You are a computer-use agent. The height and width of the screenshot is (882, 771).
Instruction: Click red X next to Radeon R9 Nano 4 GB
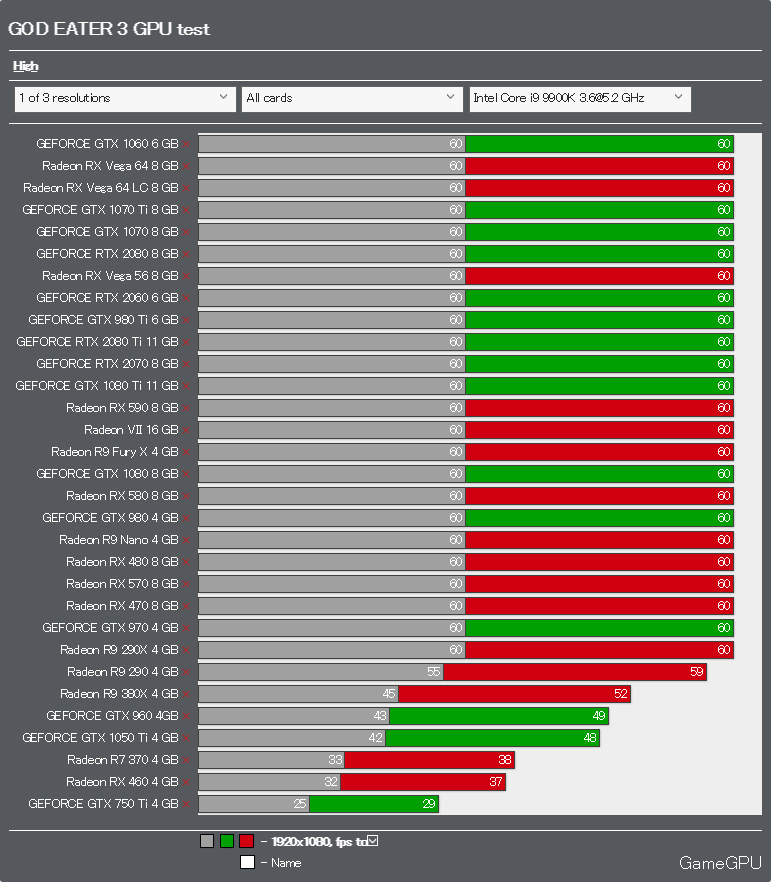point(186,540)
